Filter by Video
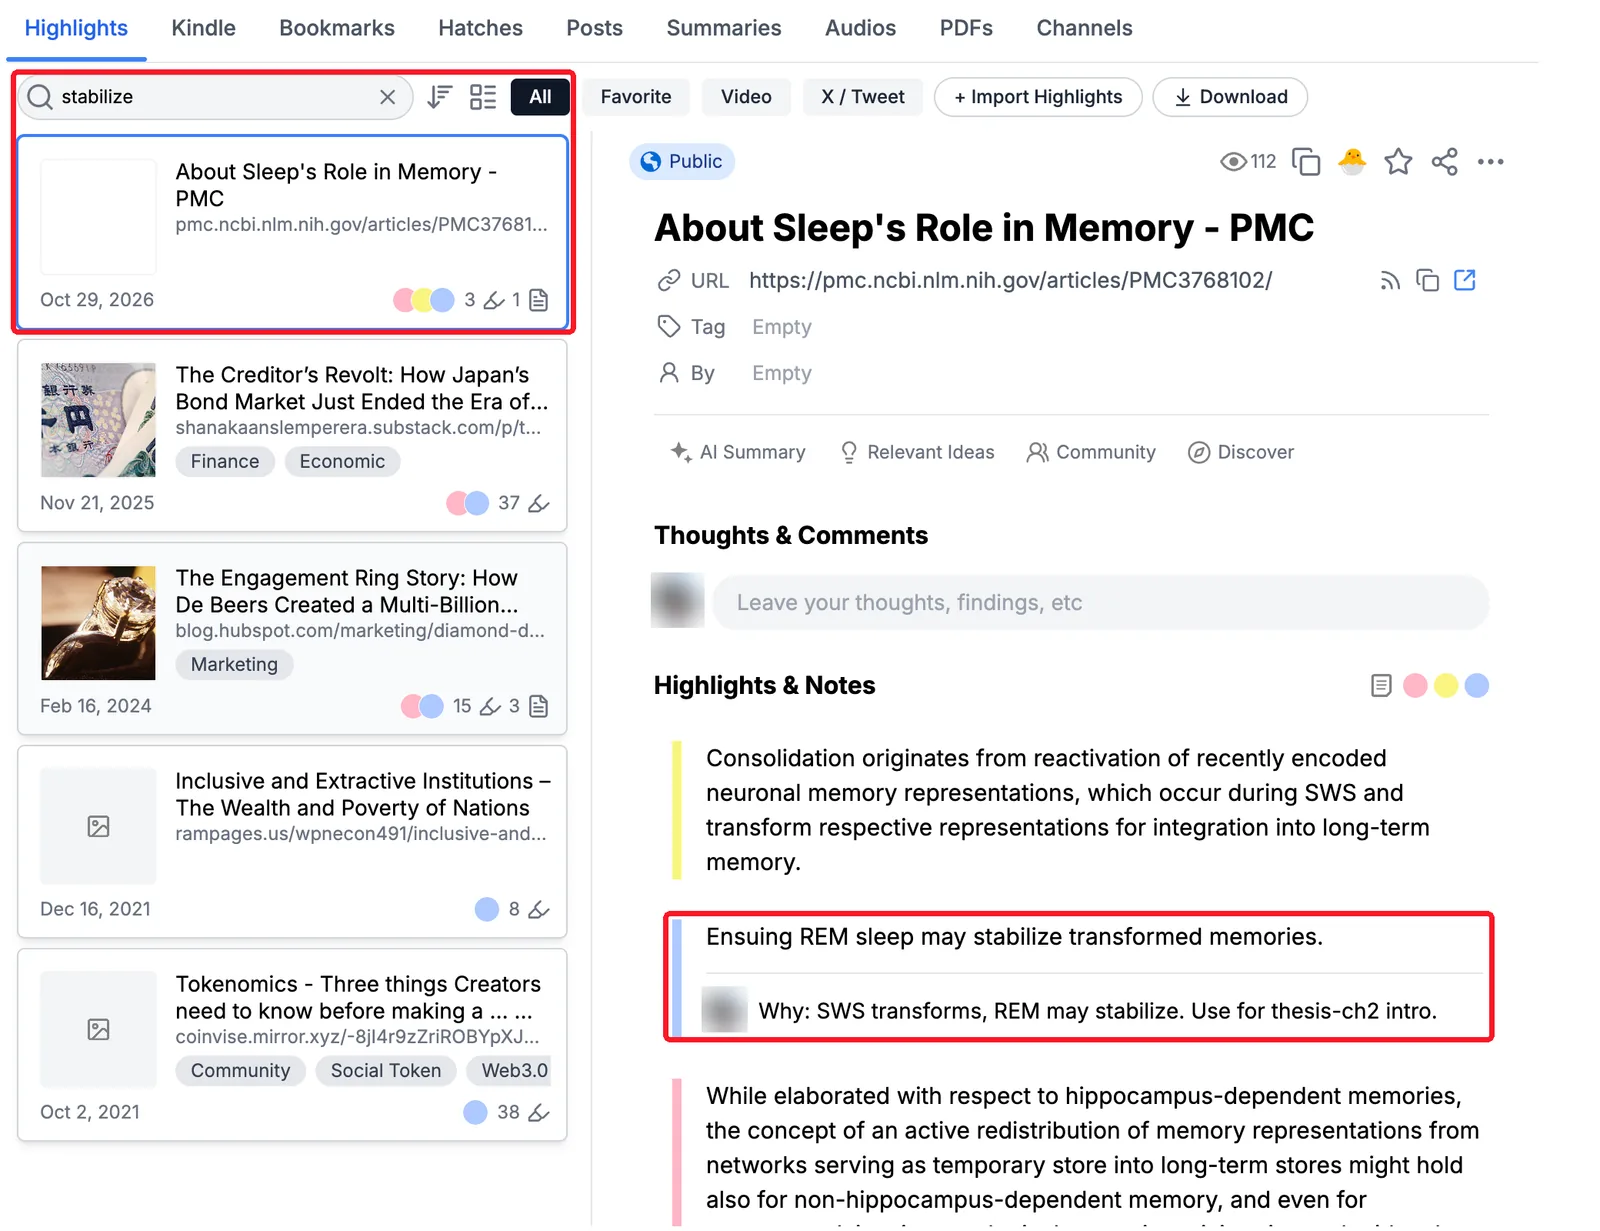The image size is (1600, 1231). pyautogui.click(x=746, y=97)
